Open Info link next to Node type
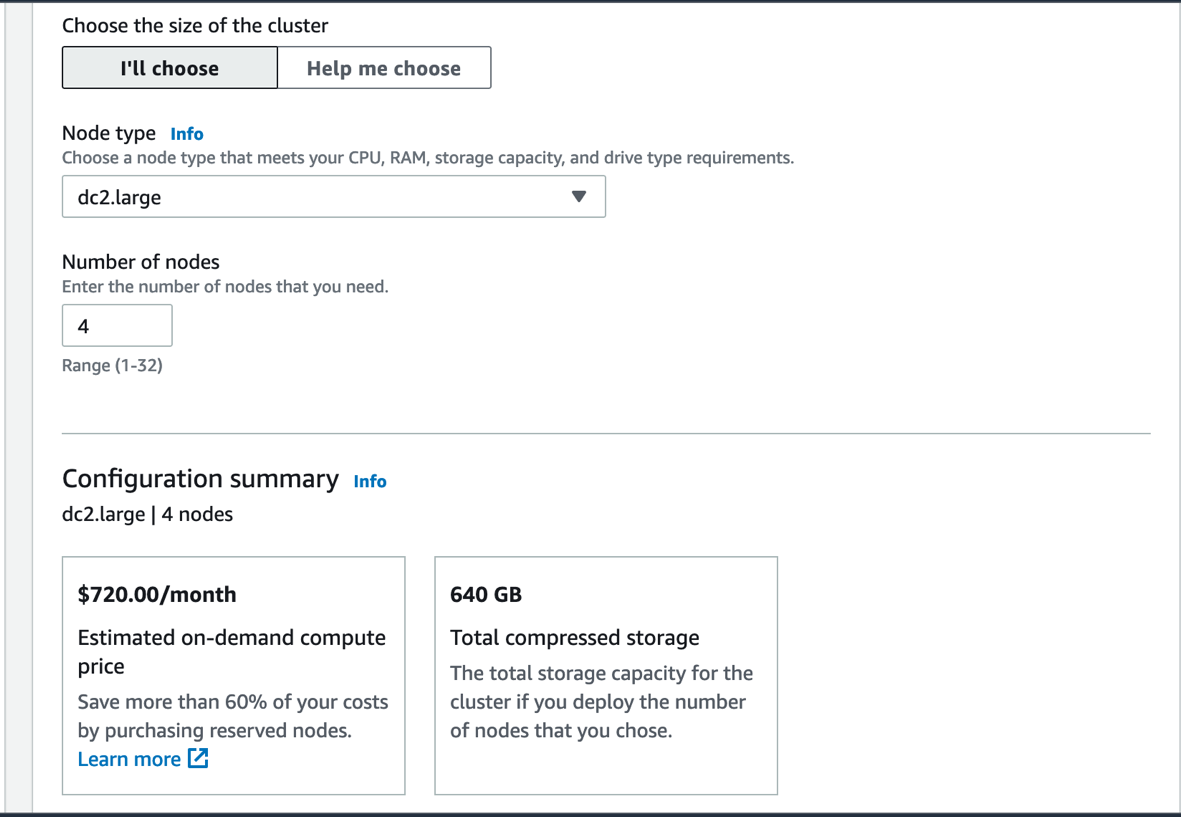This screenshot has height=817, width=1181. (x=187, y=134)
